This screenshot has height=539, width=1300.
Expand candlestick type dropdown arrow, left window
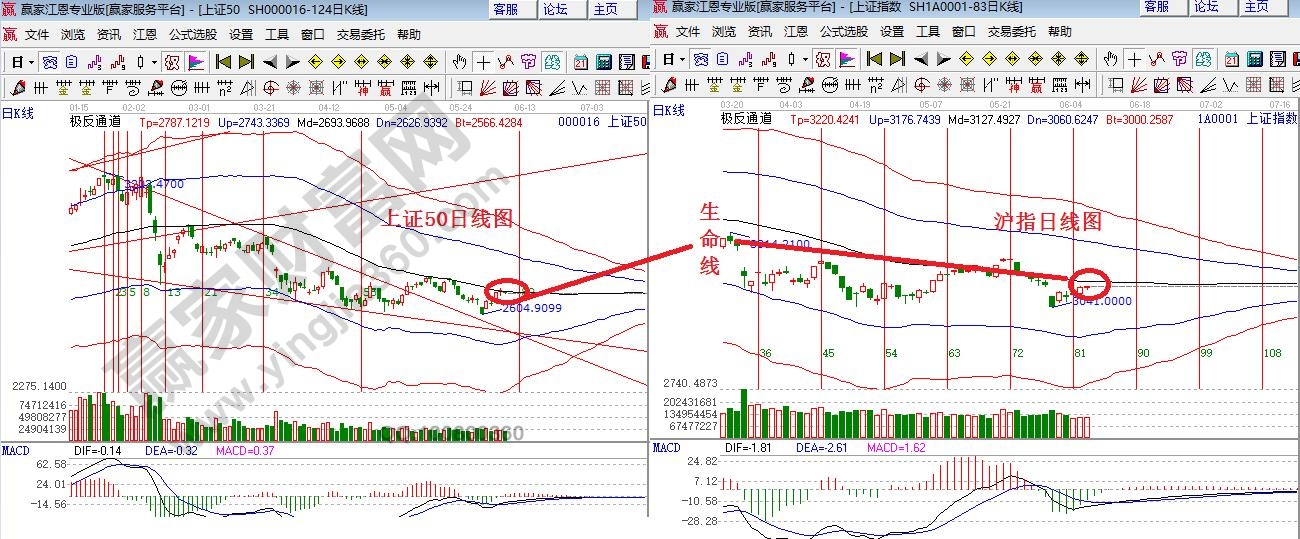click(154, 62)
